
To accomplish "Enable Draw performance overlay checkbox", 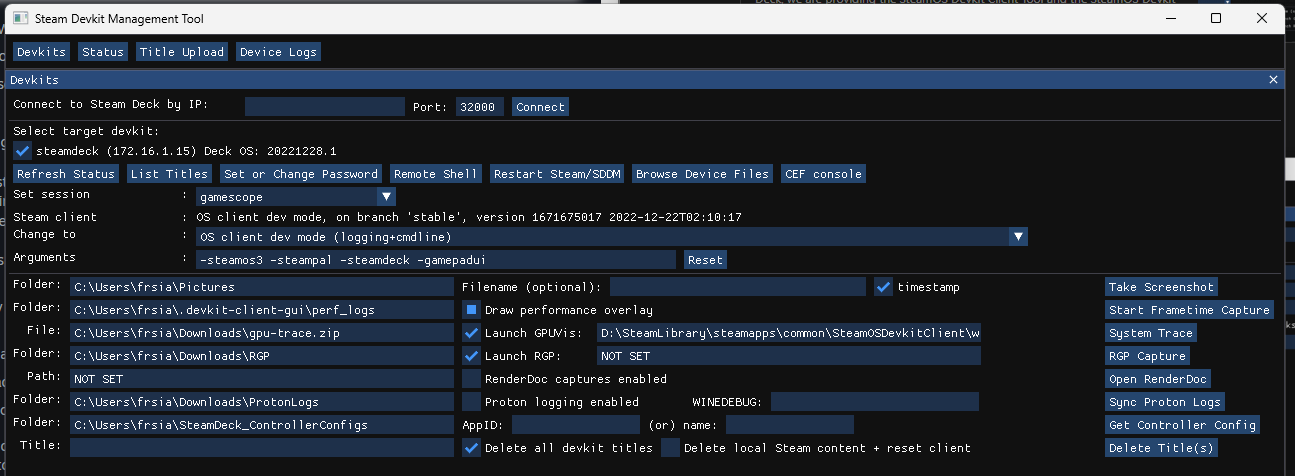I will 471,310.
